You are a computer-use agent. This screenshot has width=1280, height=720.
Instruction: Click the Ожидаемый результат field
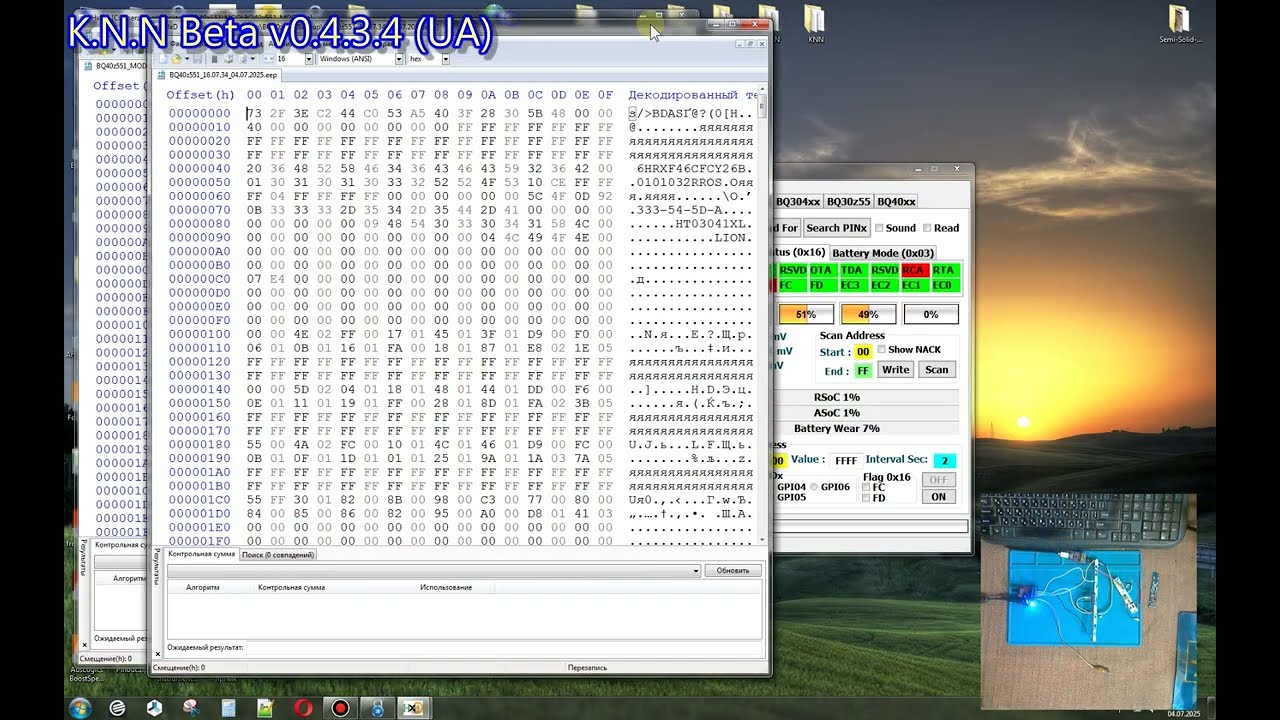click(505, 647)
